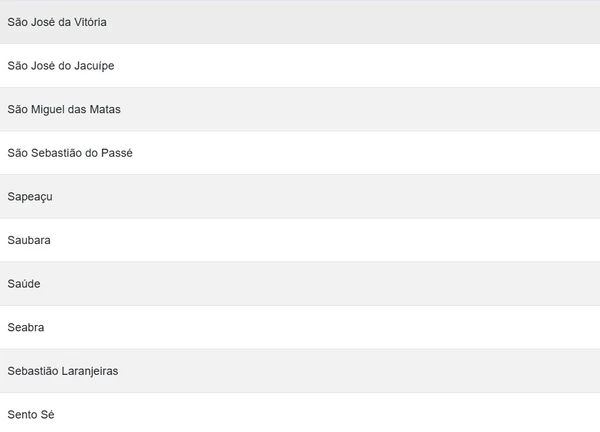Screen dimensions: 600x432
Task: Click empty space in São José do Jacuípe row
Action: [x=400, y=66]
